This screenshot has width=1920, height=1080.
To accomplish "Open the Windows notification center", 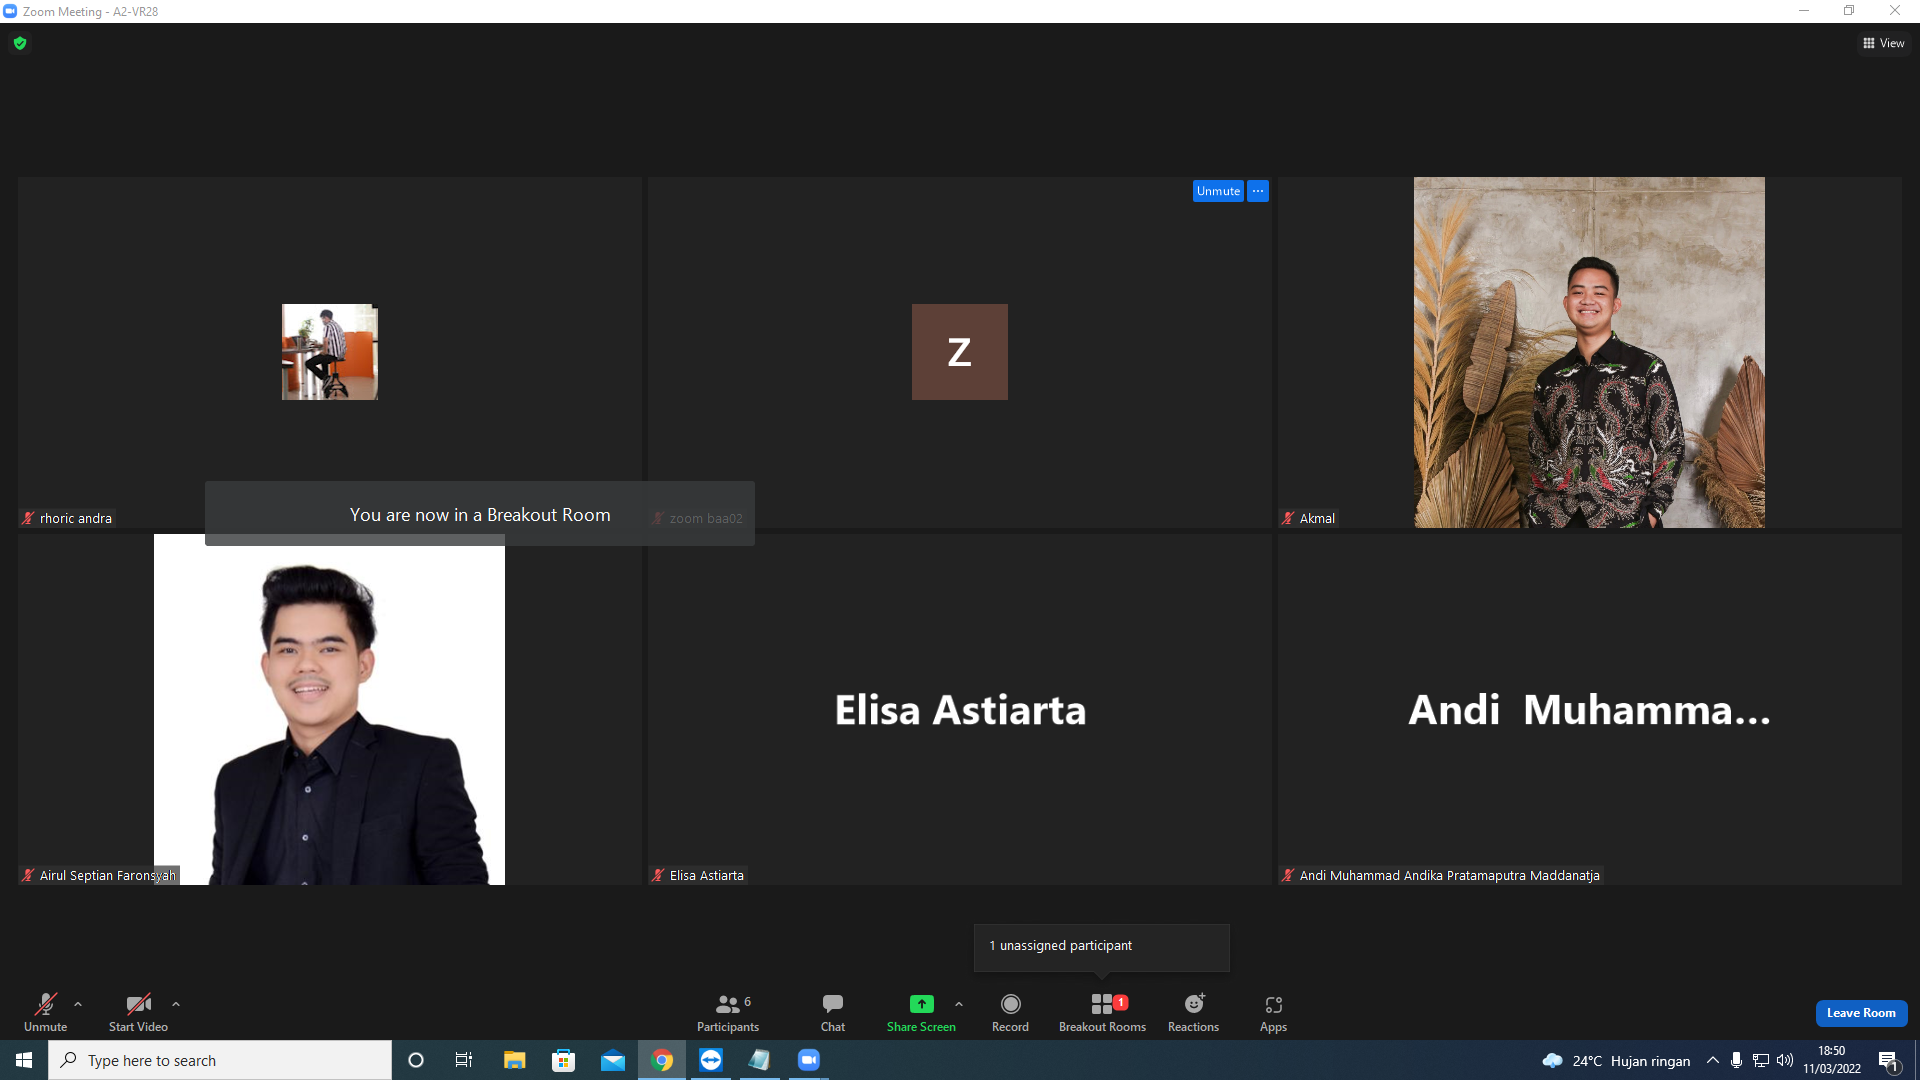I will (x=1889, y=1060).
